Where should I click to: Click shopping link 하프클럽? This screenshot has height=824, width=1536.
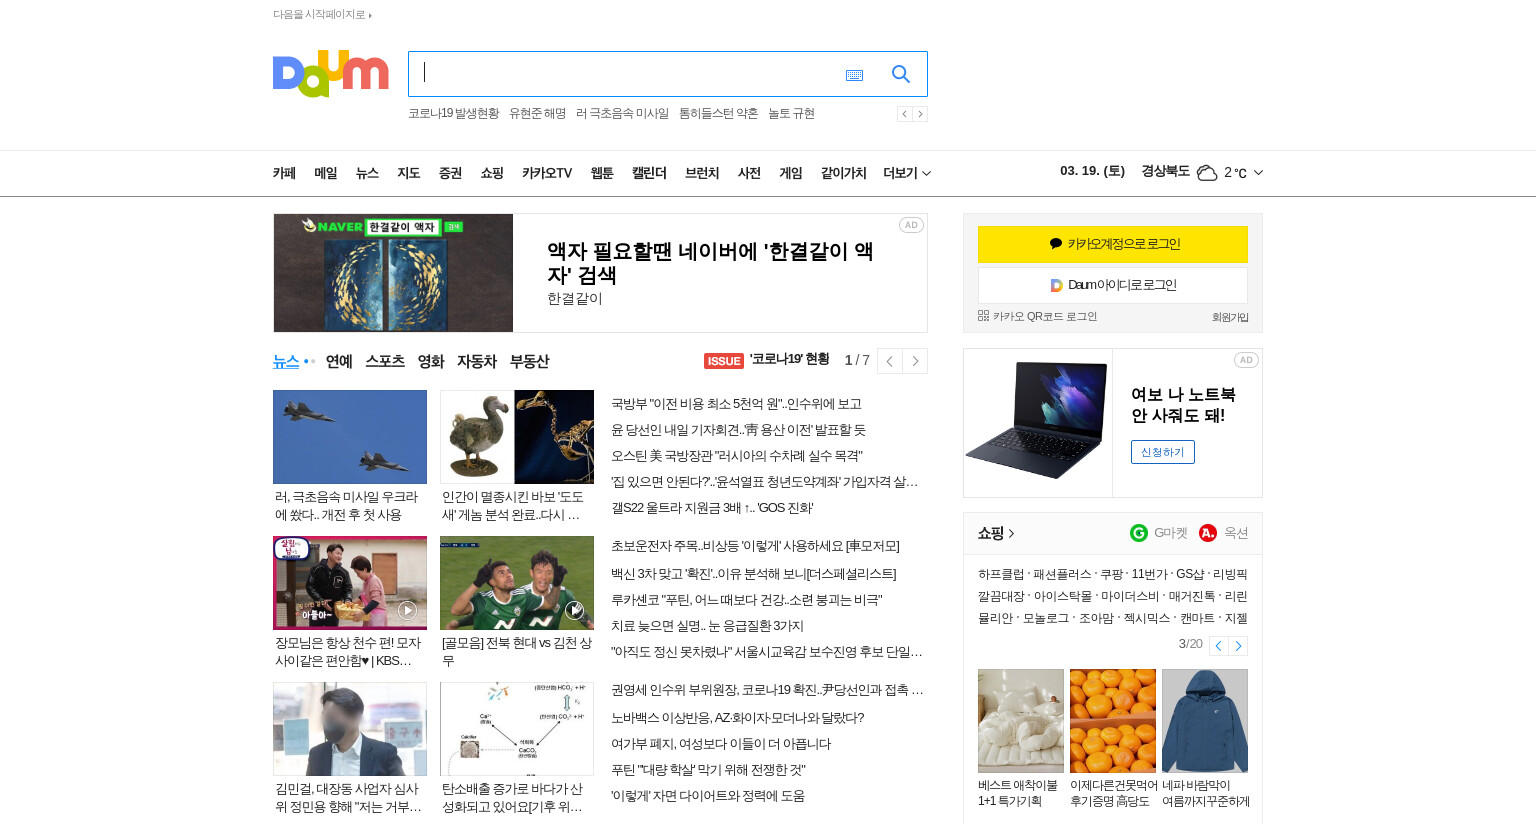pyautogui.click(x=1001, y=574)
